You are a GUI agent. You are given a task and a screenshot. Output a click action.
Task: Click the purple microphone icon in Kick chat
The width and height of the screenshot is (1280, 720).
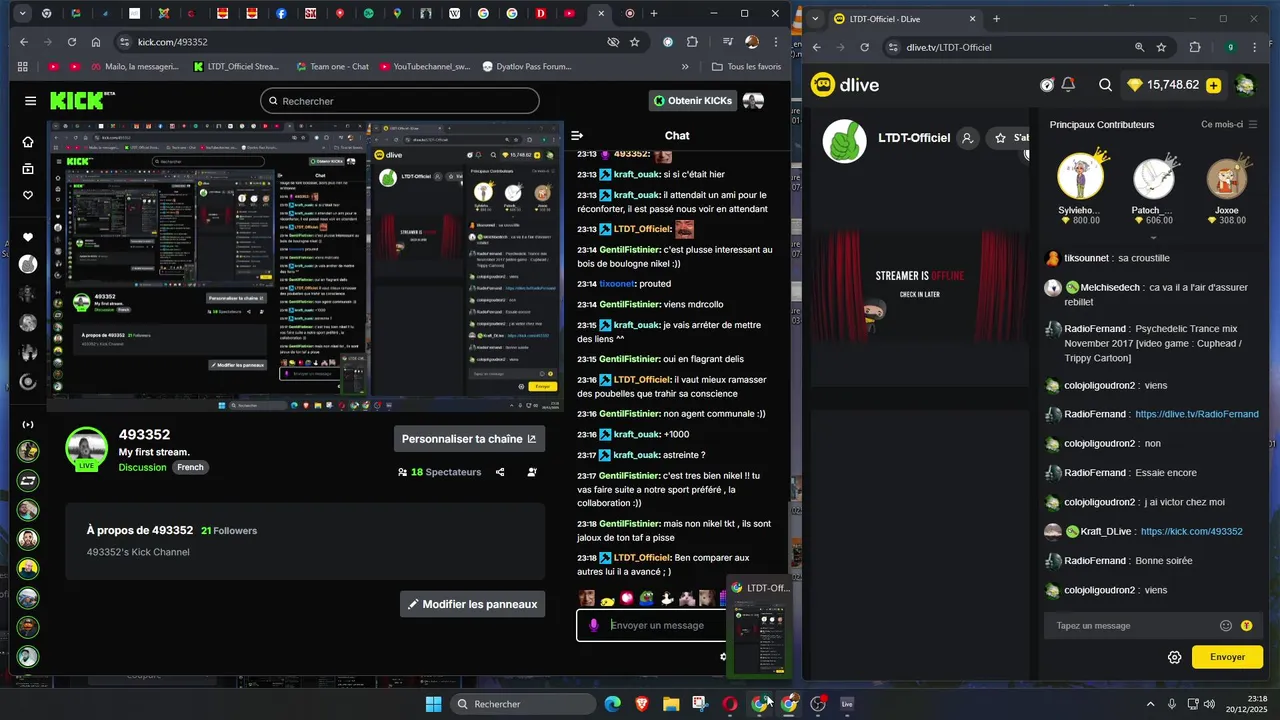click(x=594, y=625)
